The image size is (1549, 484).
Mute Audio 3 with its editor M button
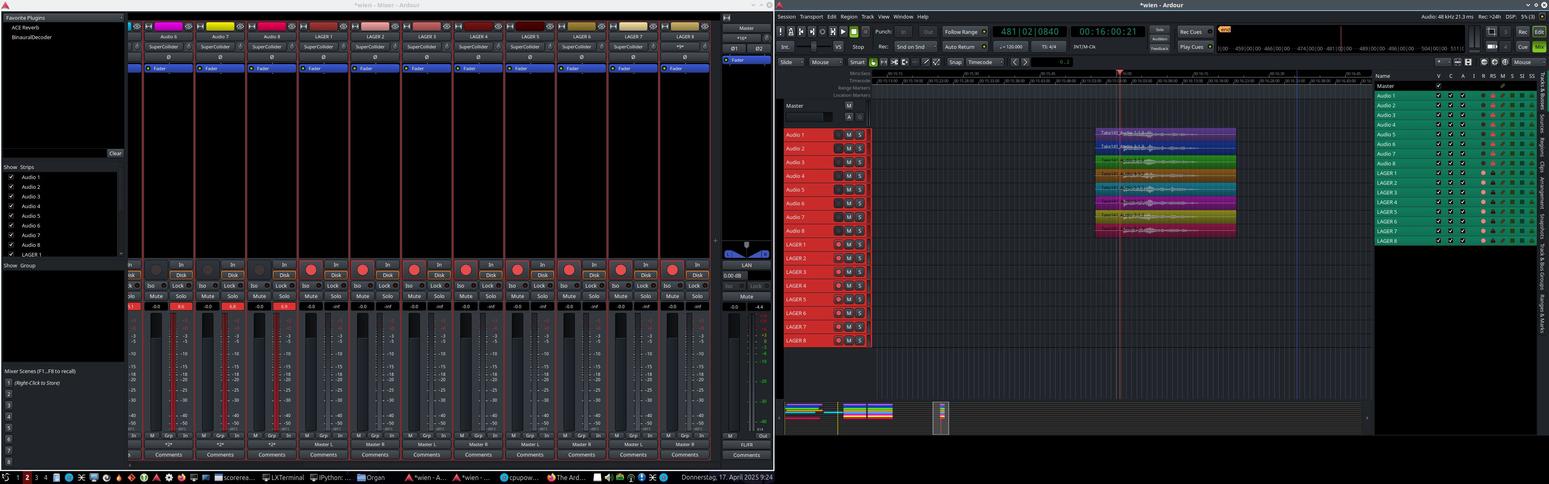pyautogui.click(x=849, y=162)
